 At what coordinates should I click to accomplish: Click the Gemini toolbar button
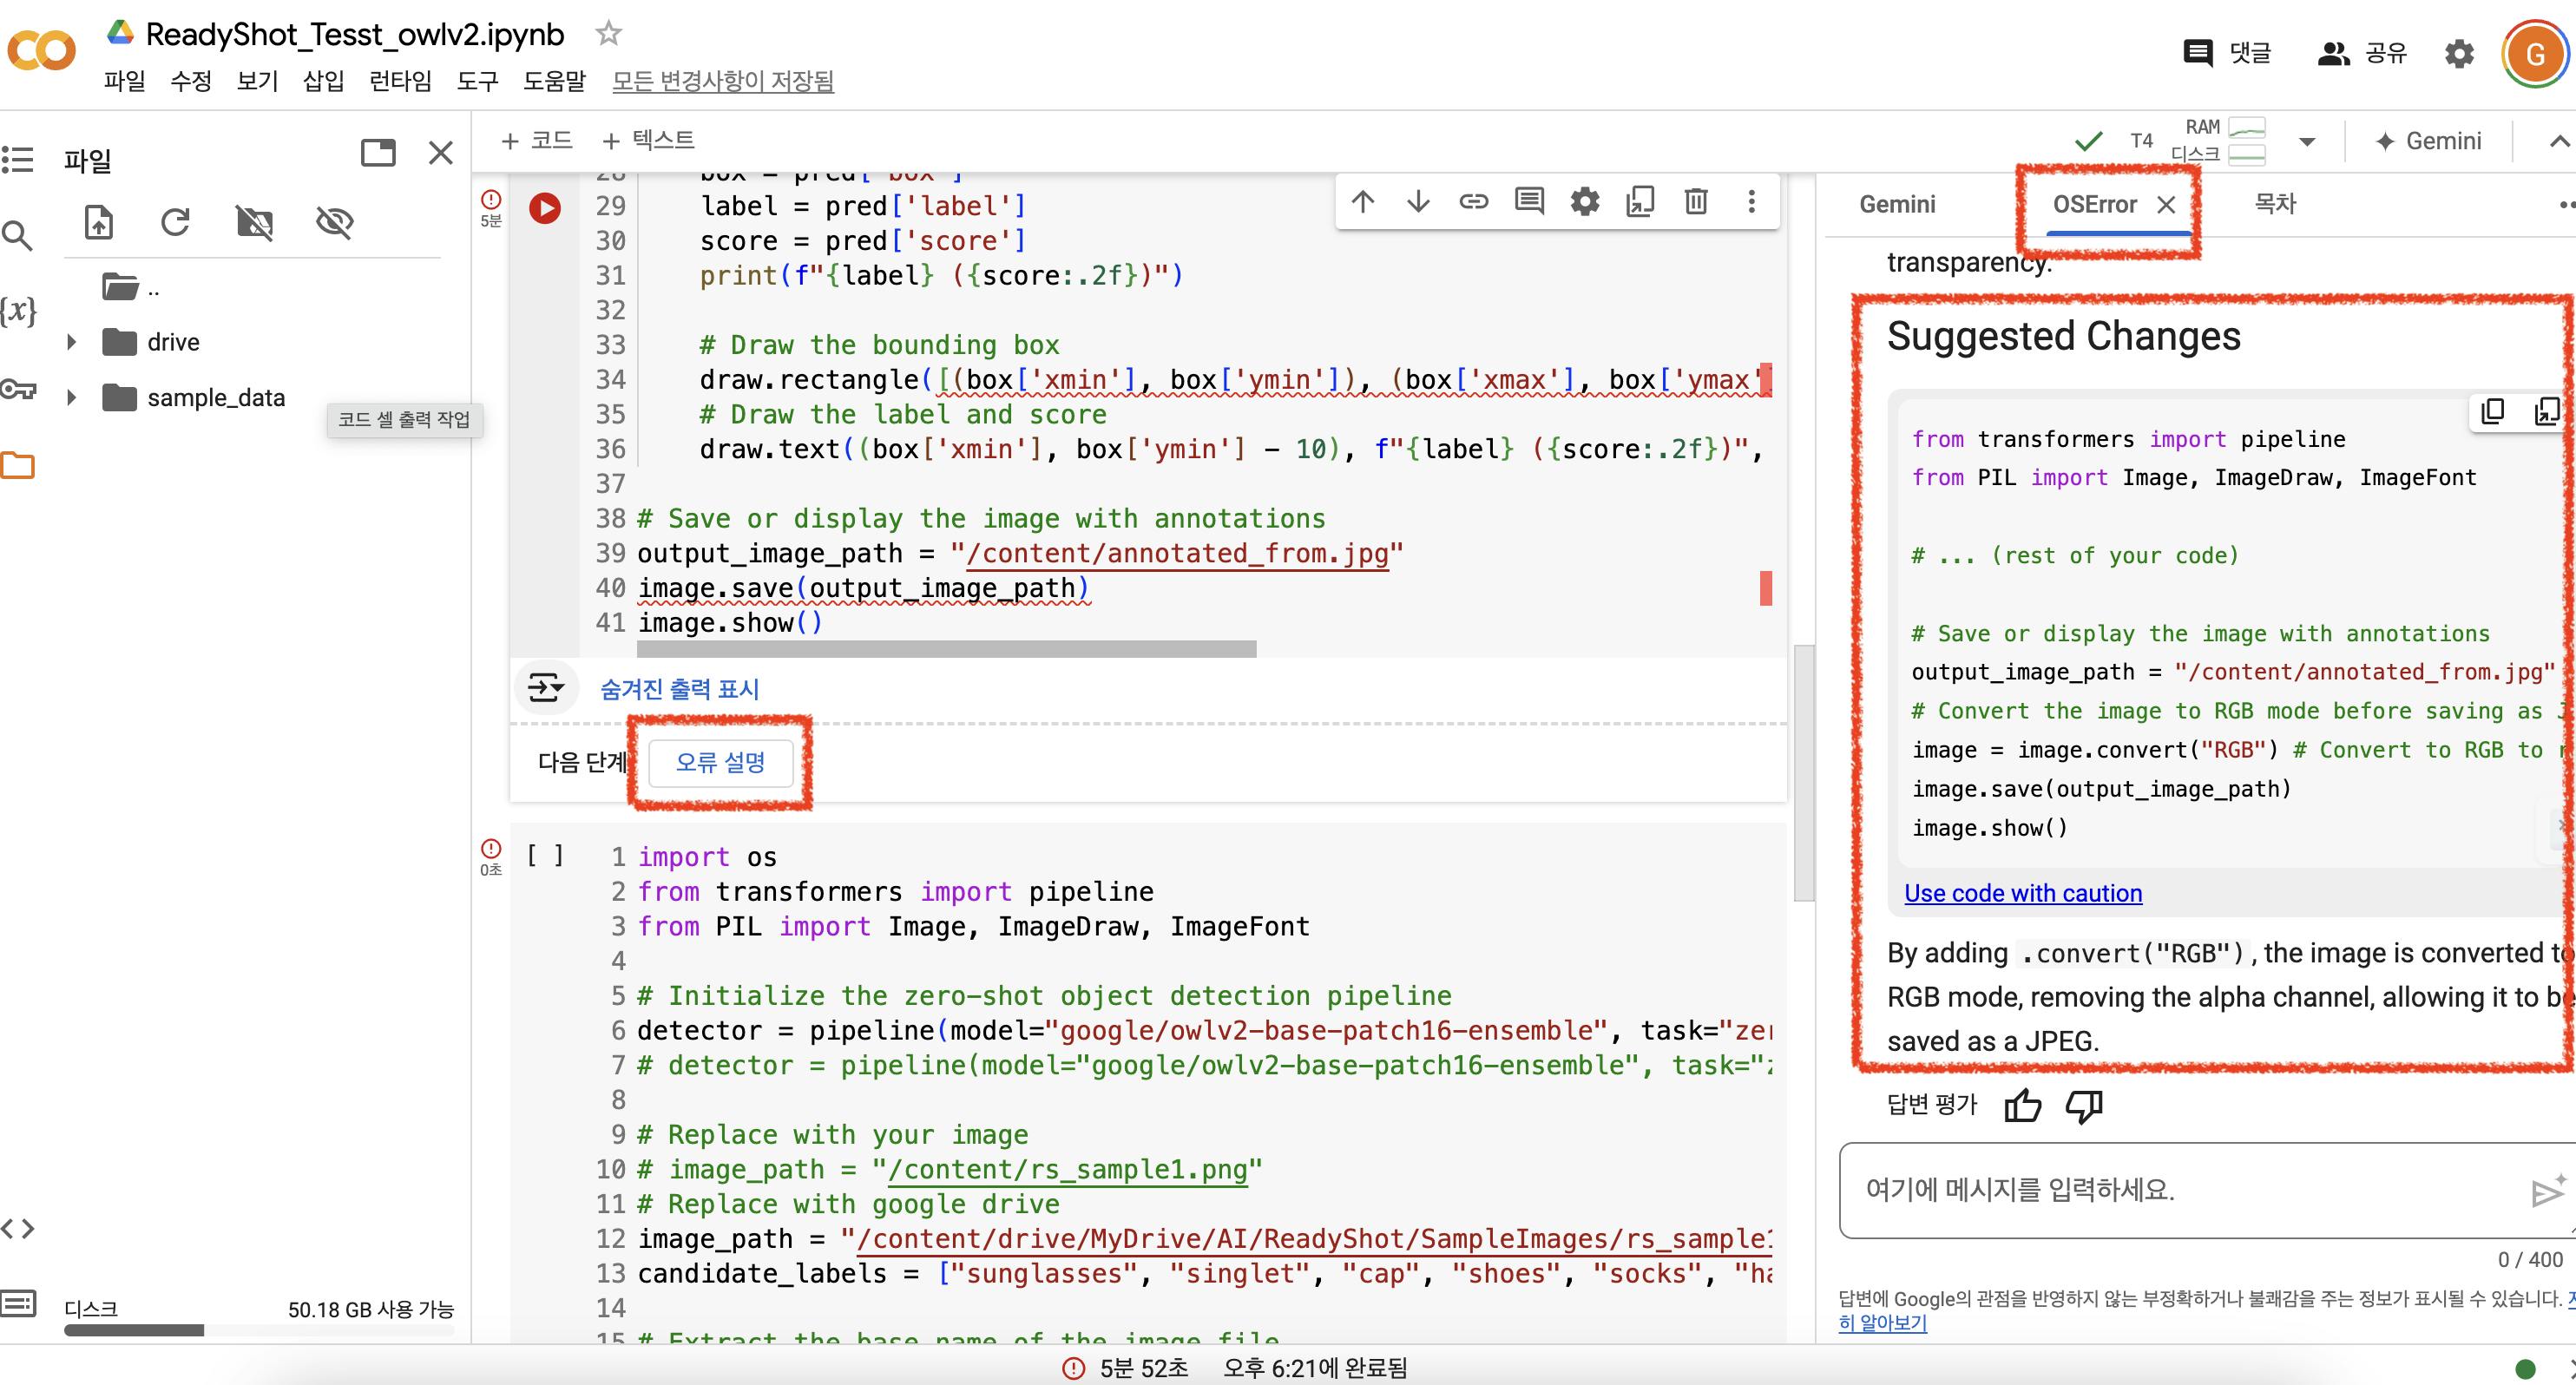2429,142
